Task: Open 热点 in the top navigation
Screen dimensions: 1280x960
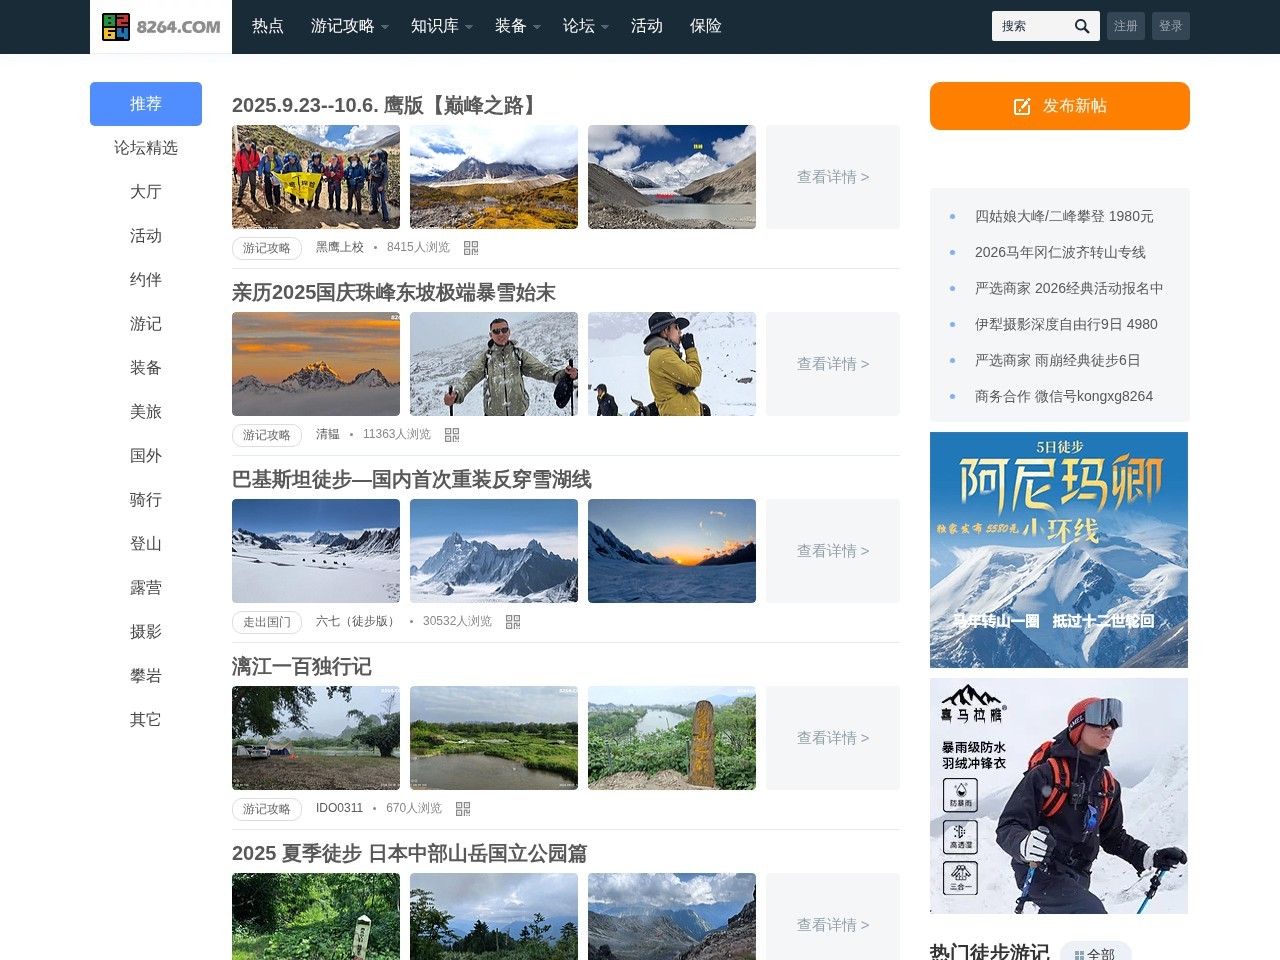Action: 268,26
